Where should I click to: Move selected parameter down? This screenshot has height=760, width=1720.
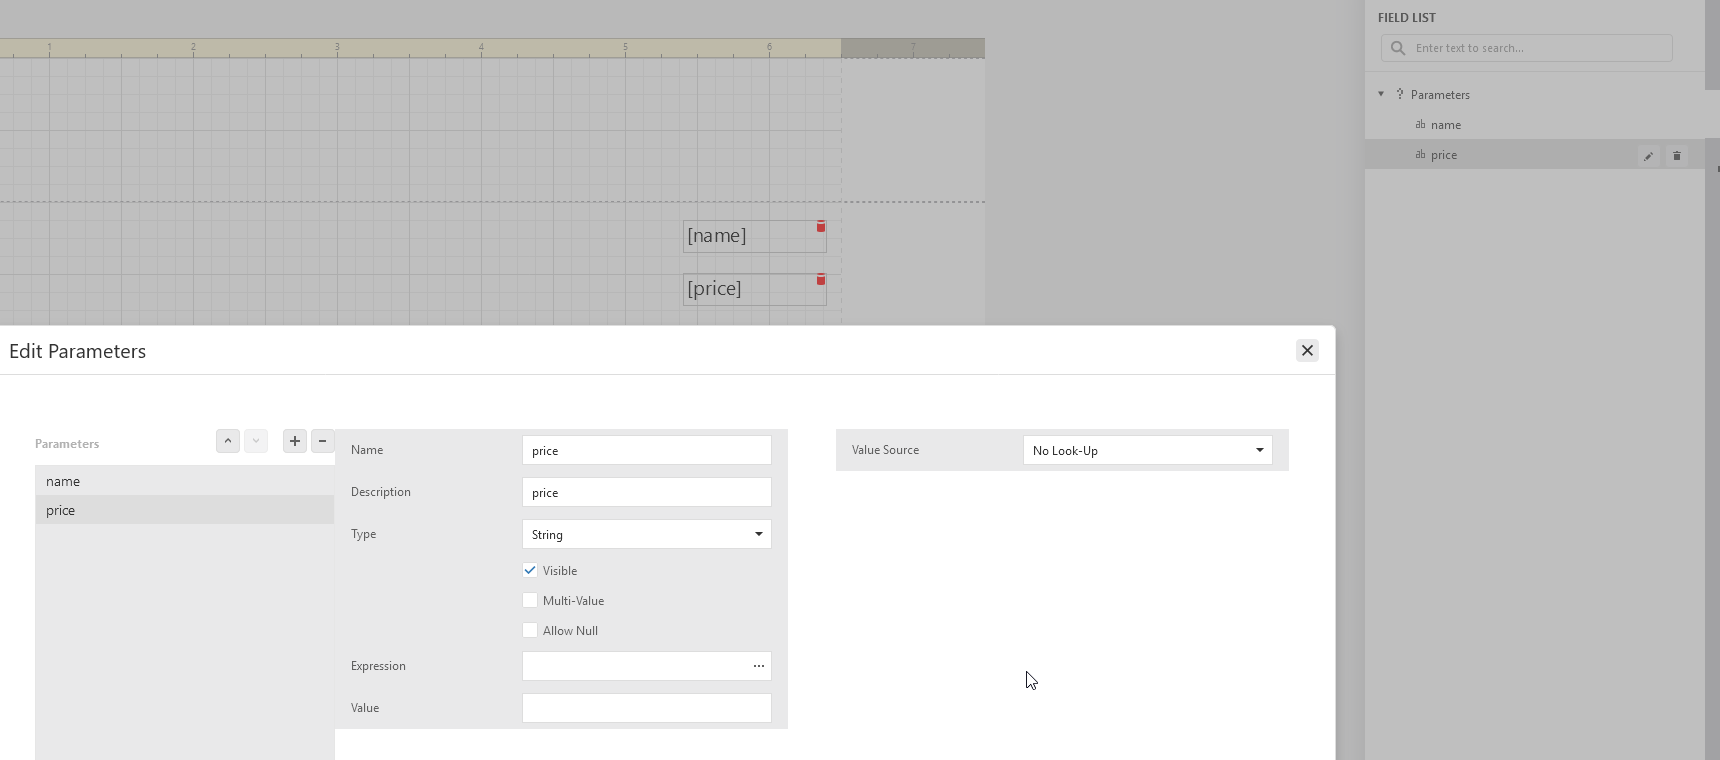(256, 441)
